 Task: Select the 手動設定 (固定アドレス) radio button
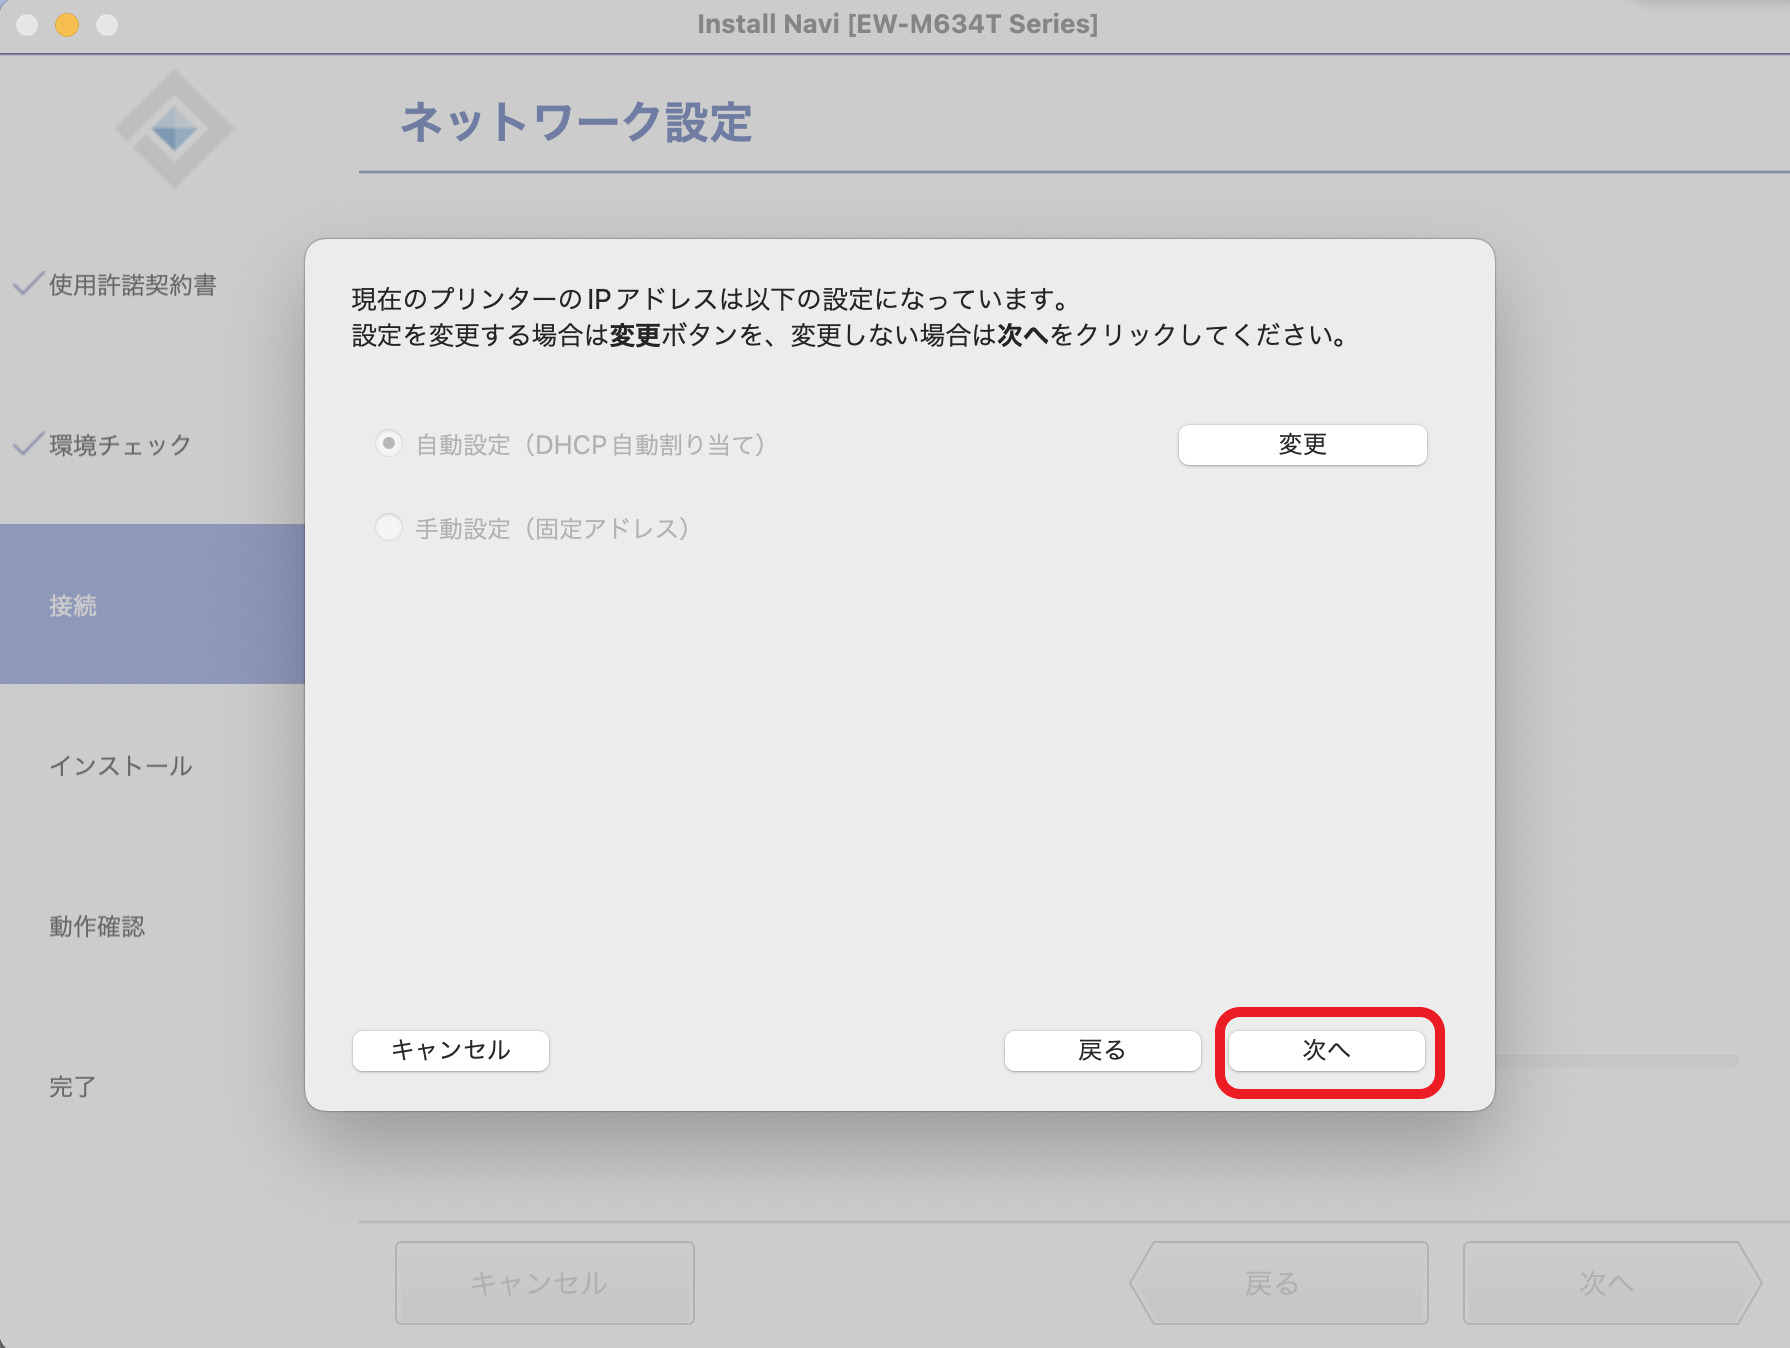(389, 527)
